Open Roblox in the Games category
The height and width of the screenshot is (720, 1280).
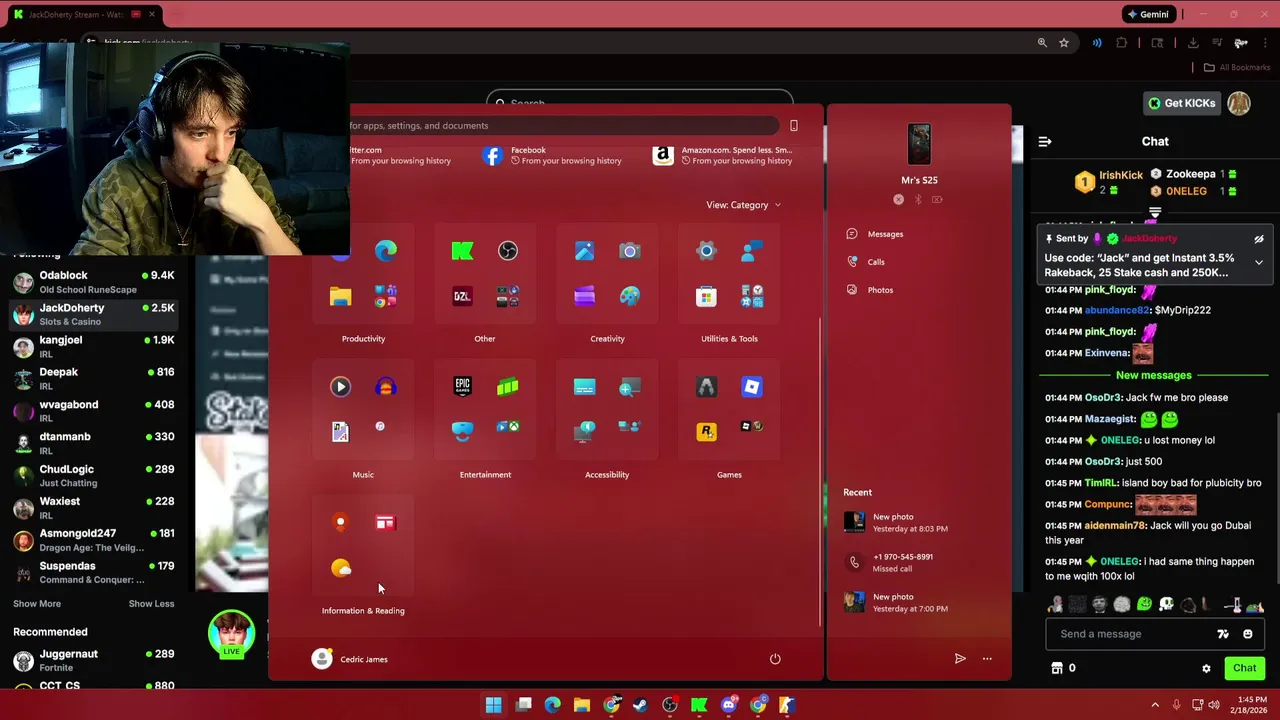point(752,387)
